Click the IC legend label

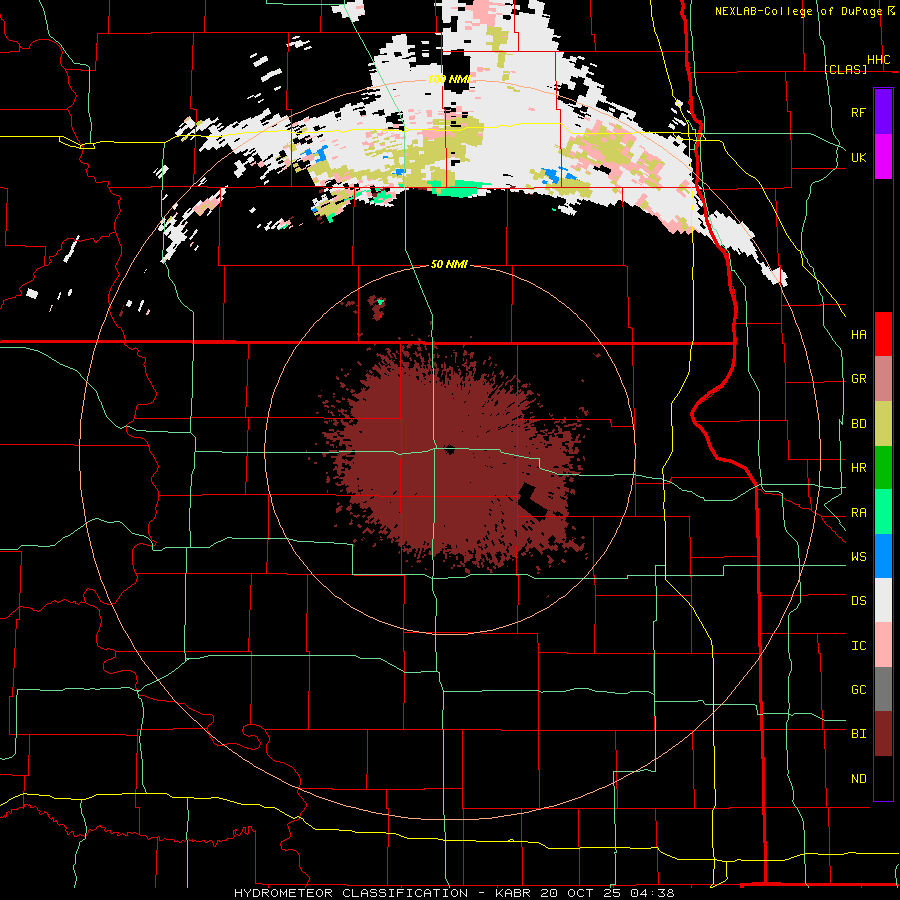[x=858, y=646]
